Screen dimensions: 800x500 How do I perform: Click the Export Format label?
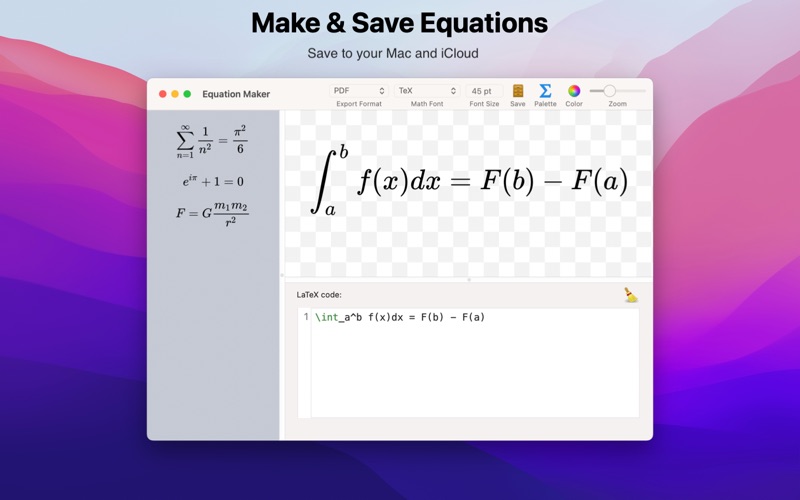coord(359,104)
